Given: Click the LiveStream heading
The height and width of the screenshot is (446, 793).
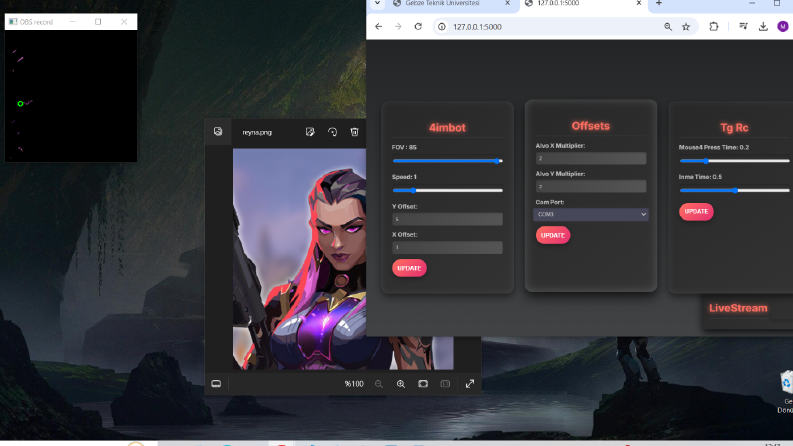Looking at the screenshot, I should [x=738, y=308].
